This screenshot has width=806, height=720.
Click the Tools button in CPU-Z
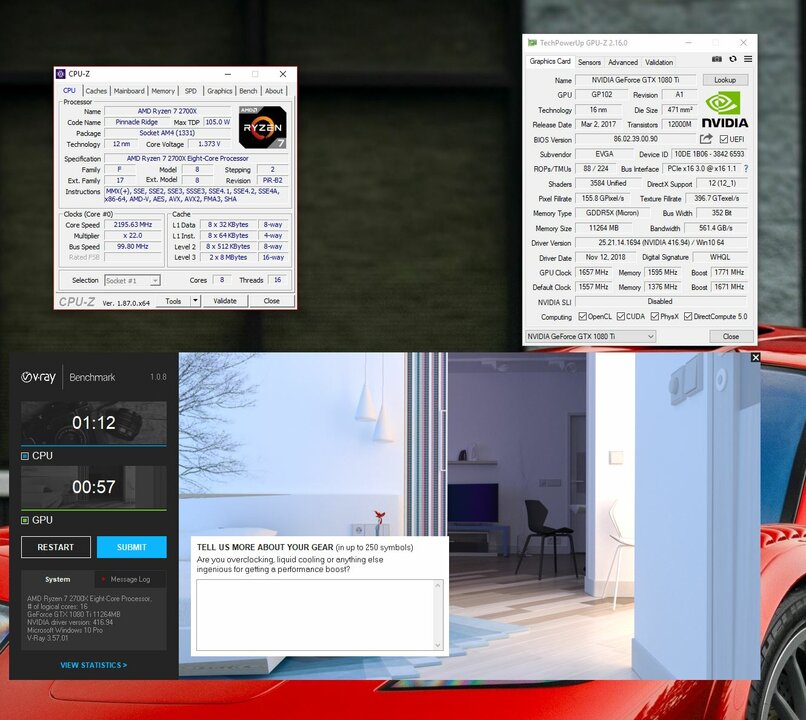[173, 301]
